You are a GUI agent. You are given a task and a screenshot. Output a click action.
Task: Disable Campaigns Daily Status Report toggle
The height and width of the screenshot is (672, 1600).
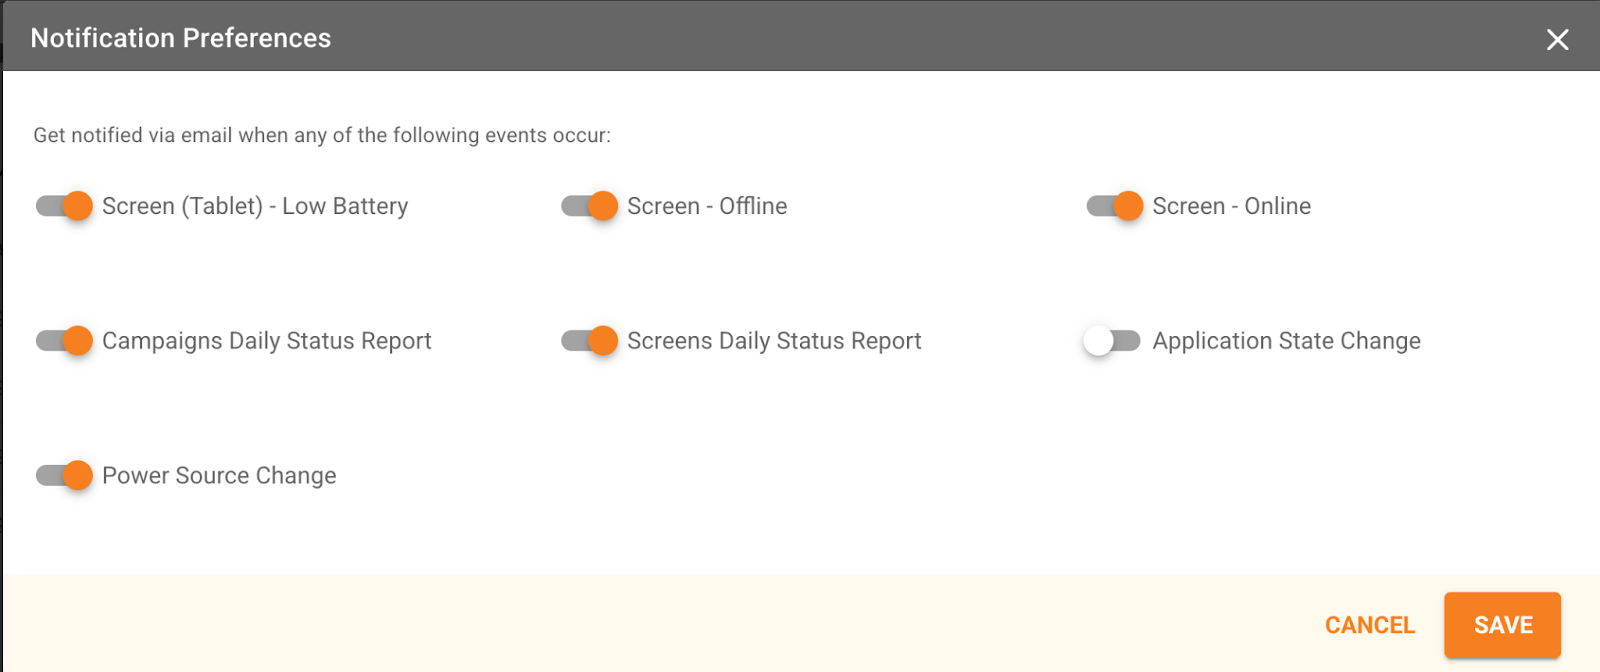click(x=64, y=341)
